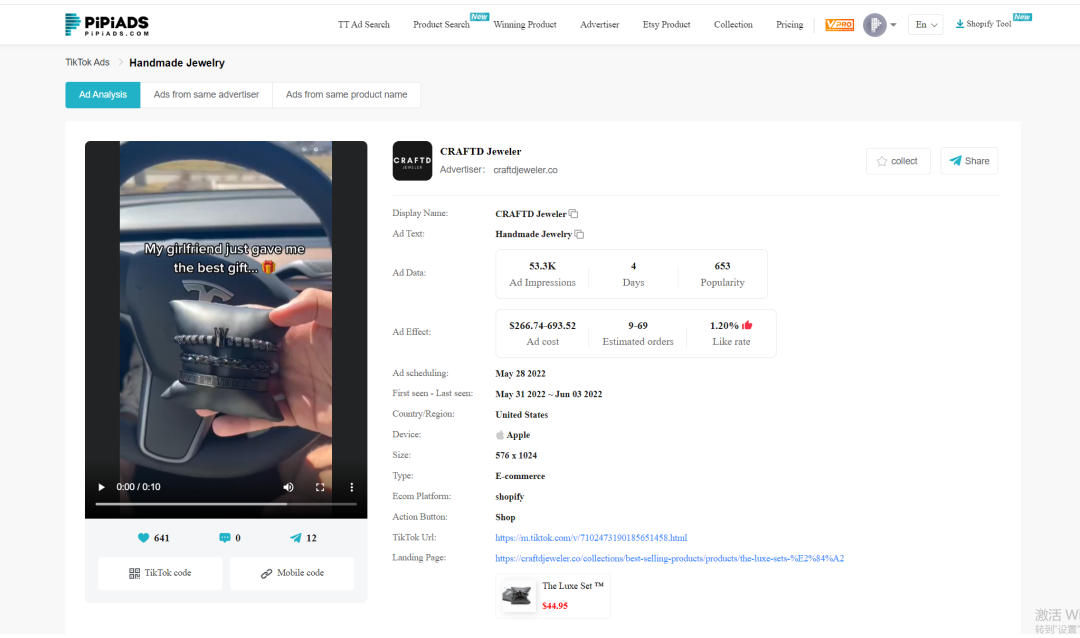Open craftdjeweler.co advertiser link
1080x638 pixels.
pos(526,170)
